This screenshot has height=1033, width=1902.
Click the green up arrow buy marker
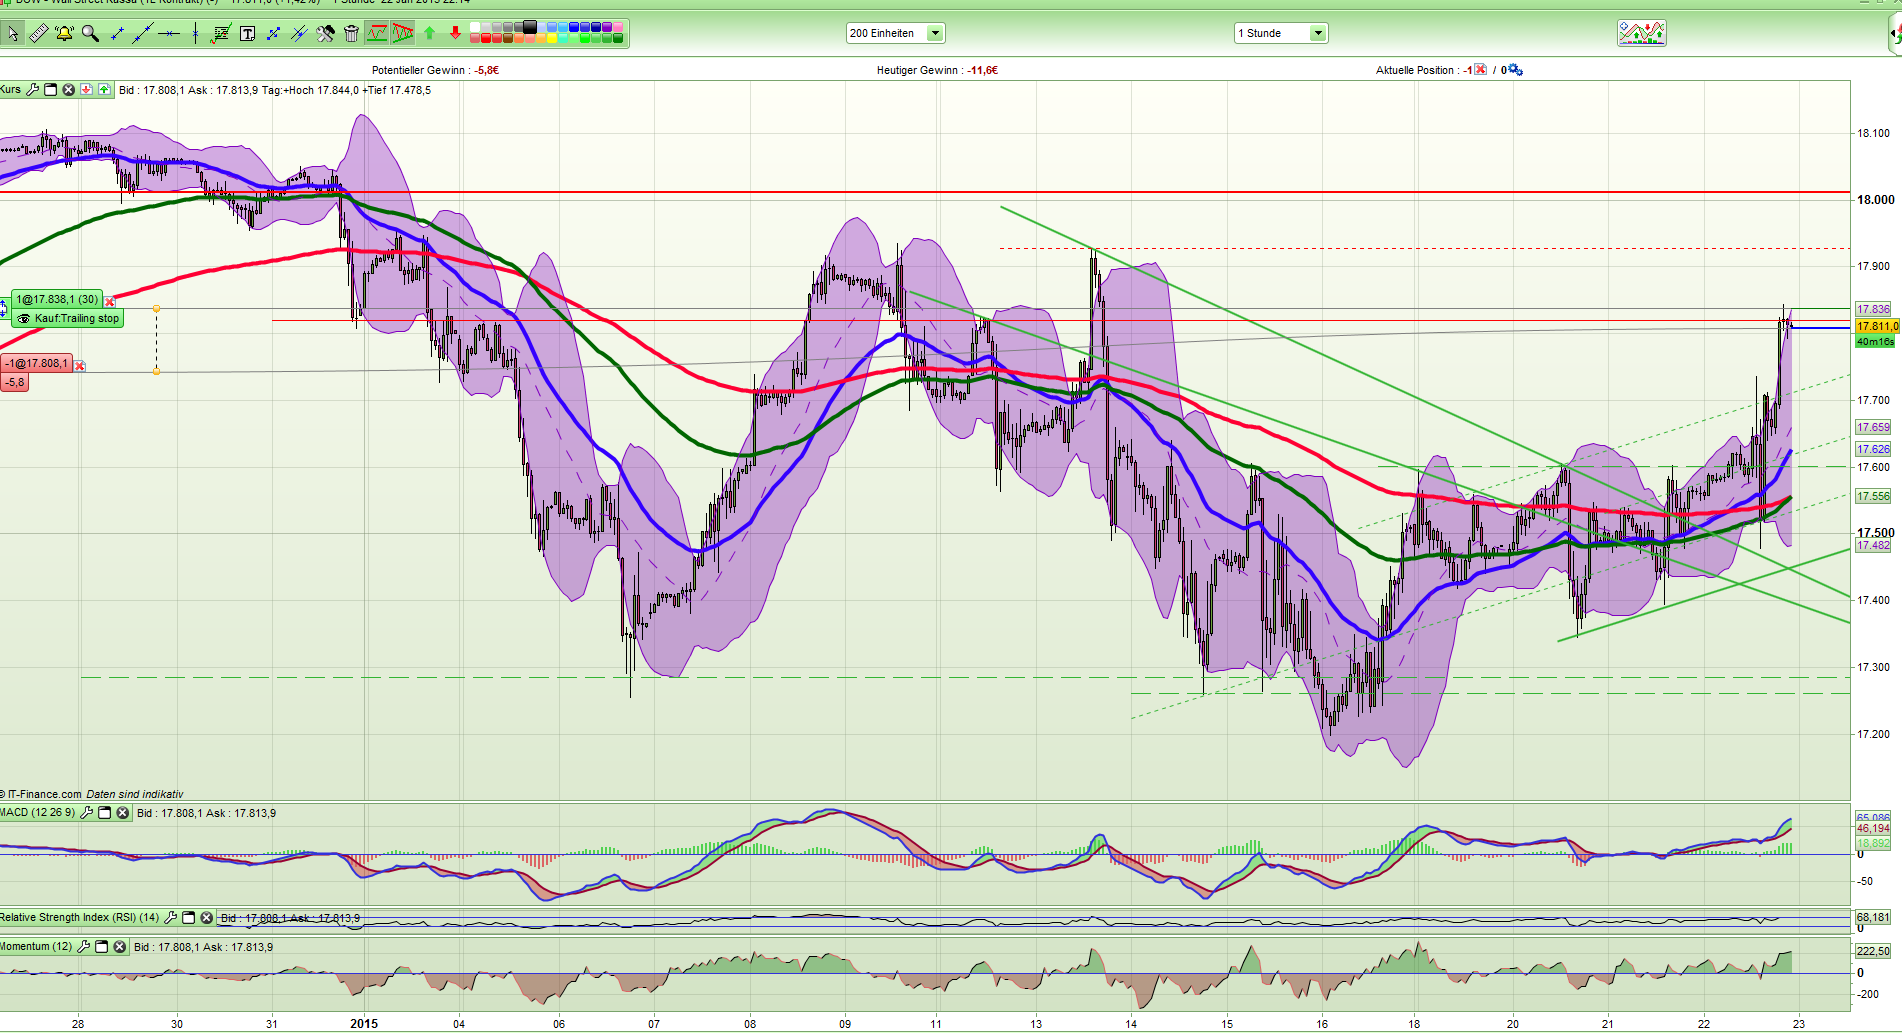[429, 34]
